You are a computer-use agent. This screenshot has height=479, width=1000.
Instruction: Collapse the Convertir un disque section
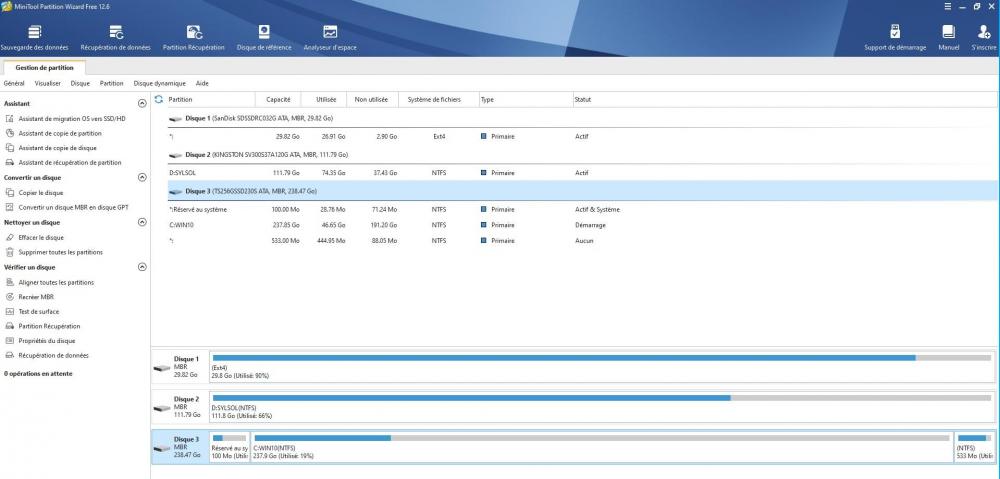[x=142, y=178]
